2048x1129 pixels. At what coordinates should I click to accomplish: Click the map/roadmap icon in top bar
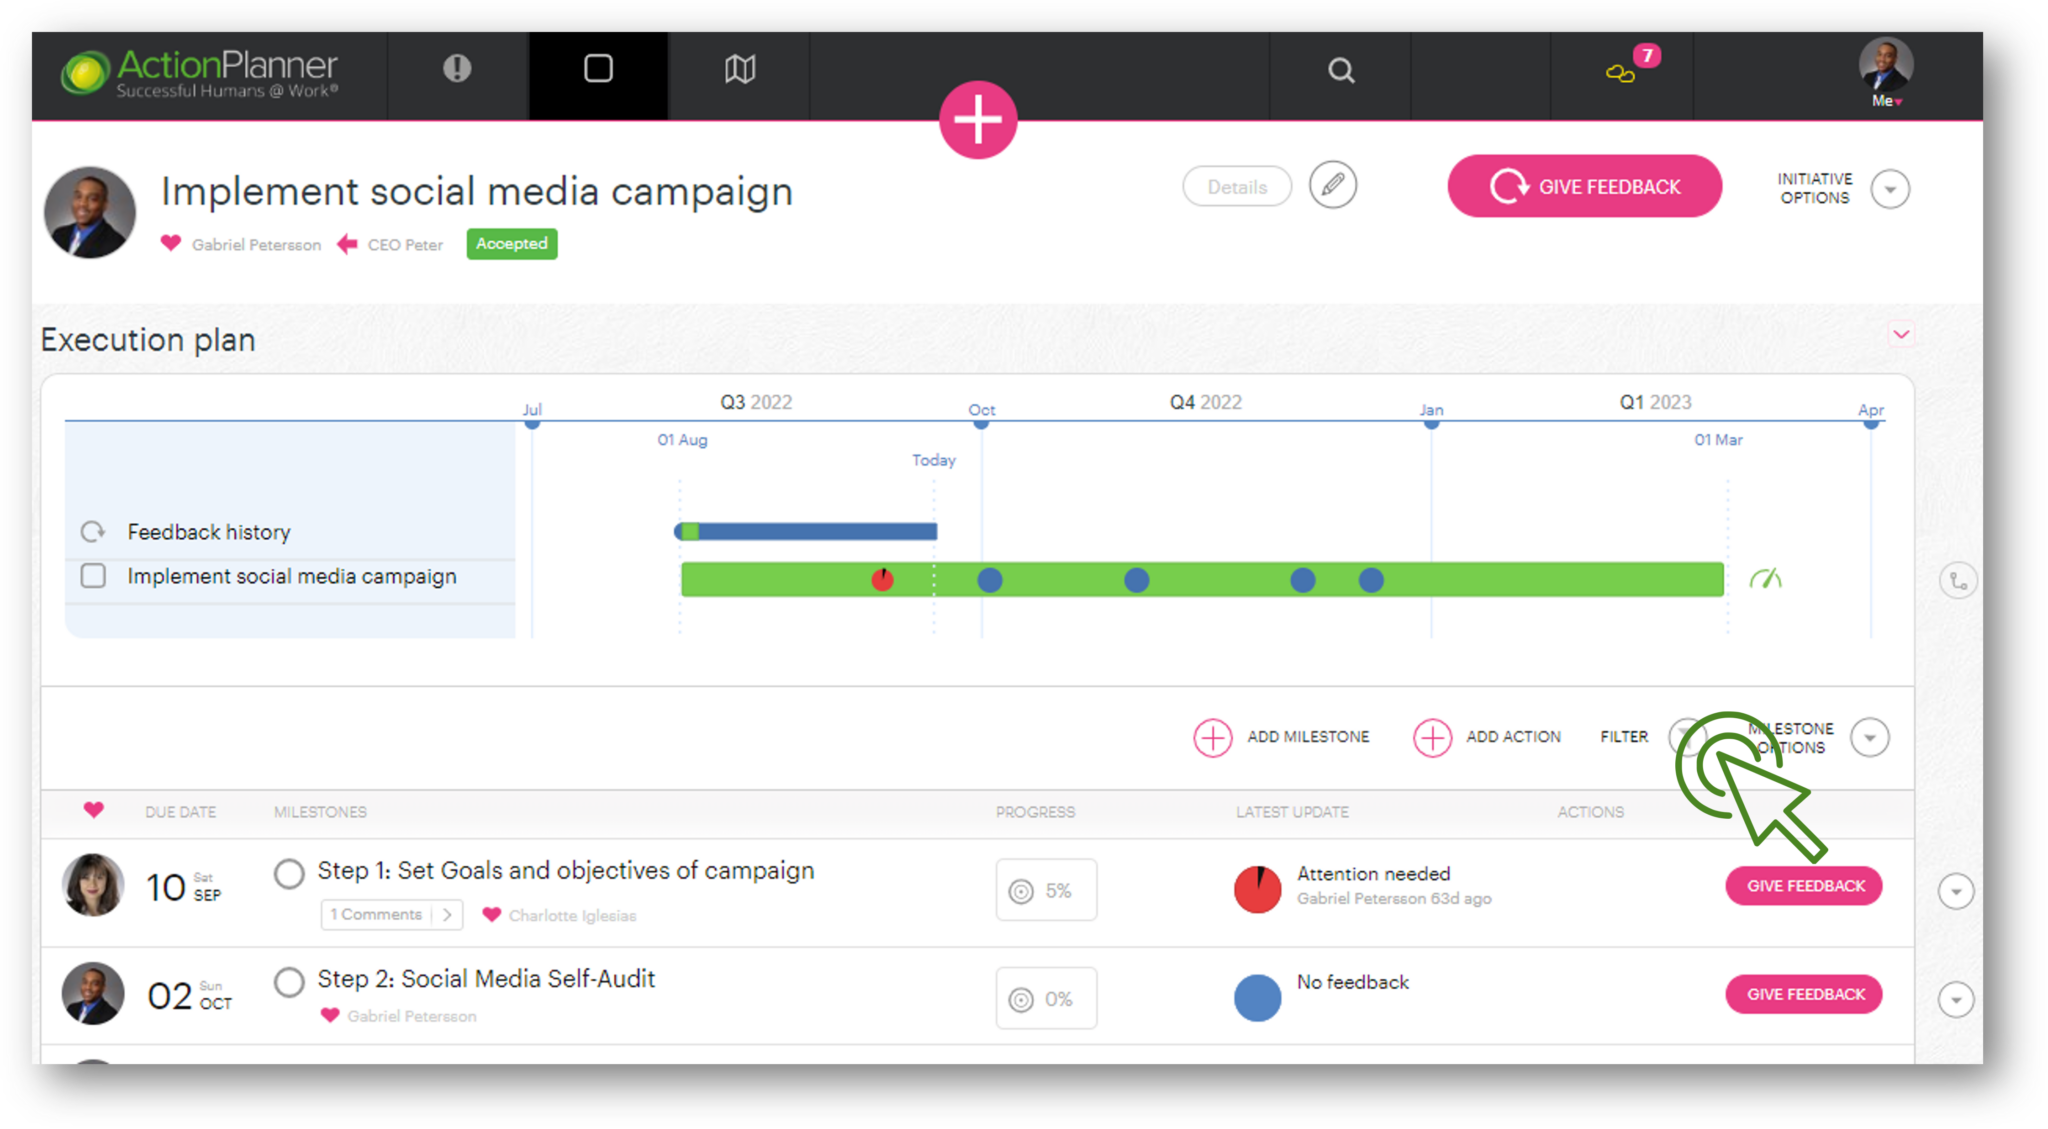pos(737,68)
